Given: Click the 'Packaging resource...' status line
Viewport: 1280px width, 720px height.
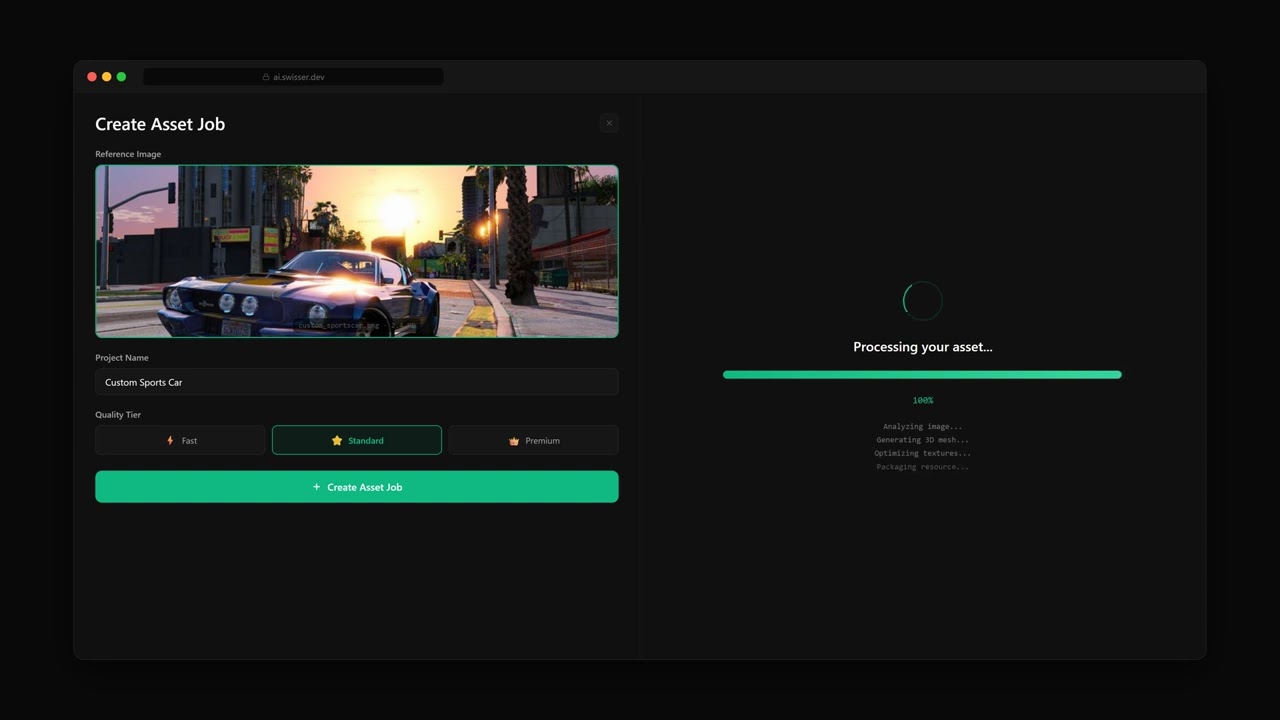Looking at the screenshot, I should 922,467.
